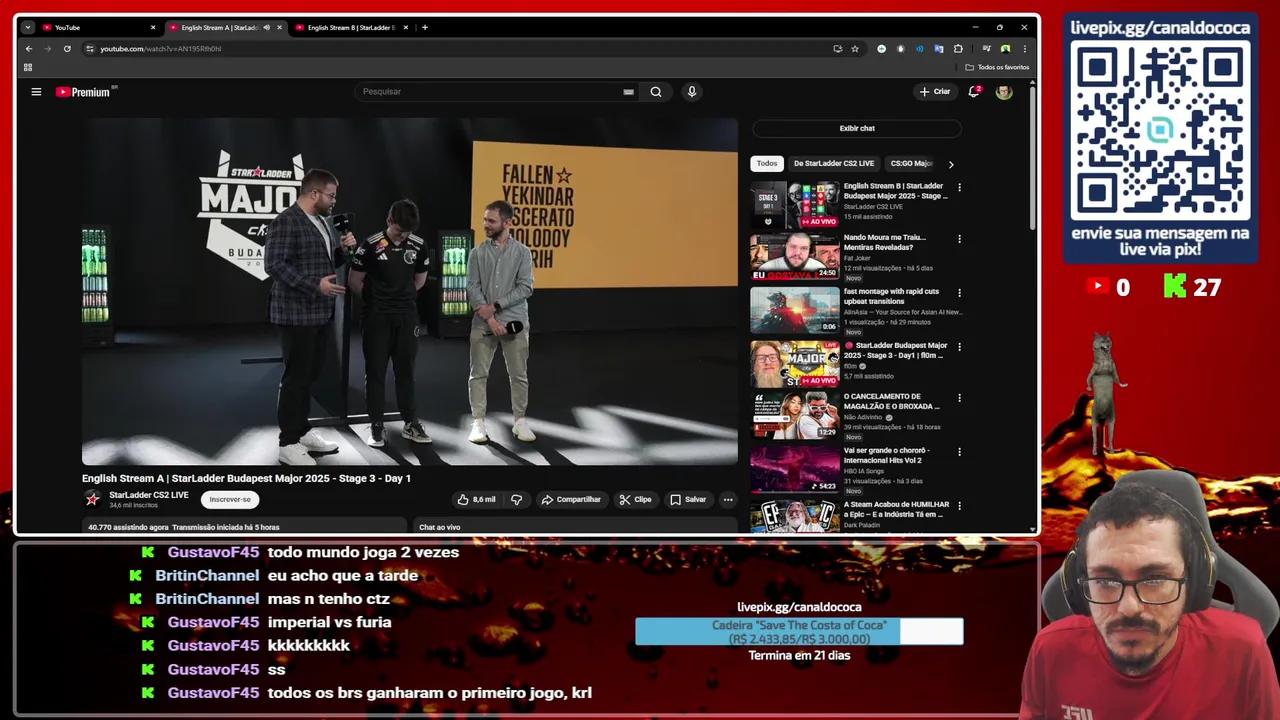Click the Exibir chat button
This screenshot has height=720, width=1280.
pos(857,128)
